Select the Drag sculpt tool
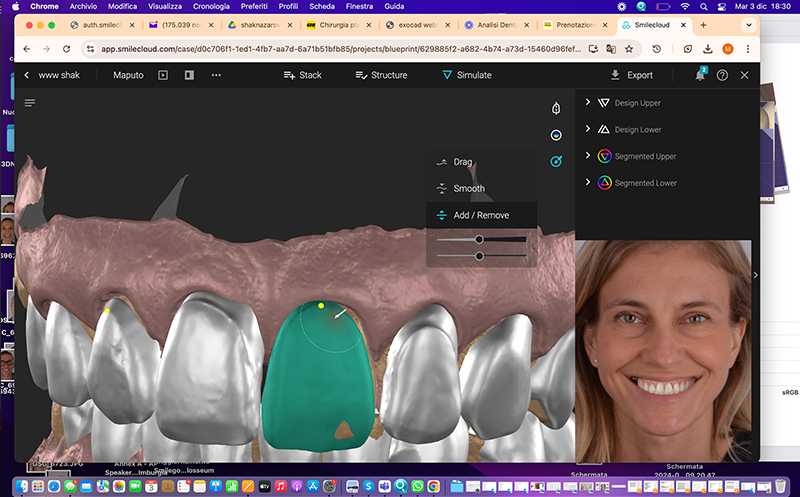800x497 pixels. [x=481, y=162]
